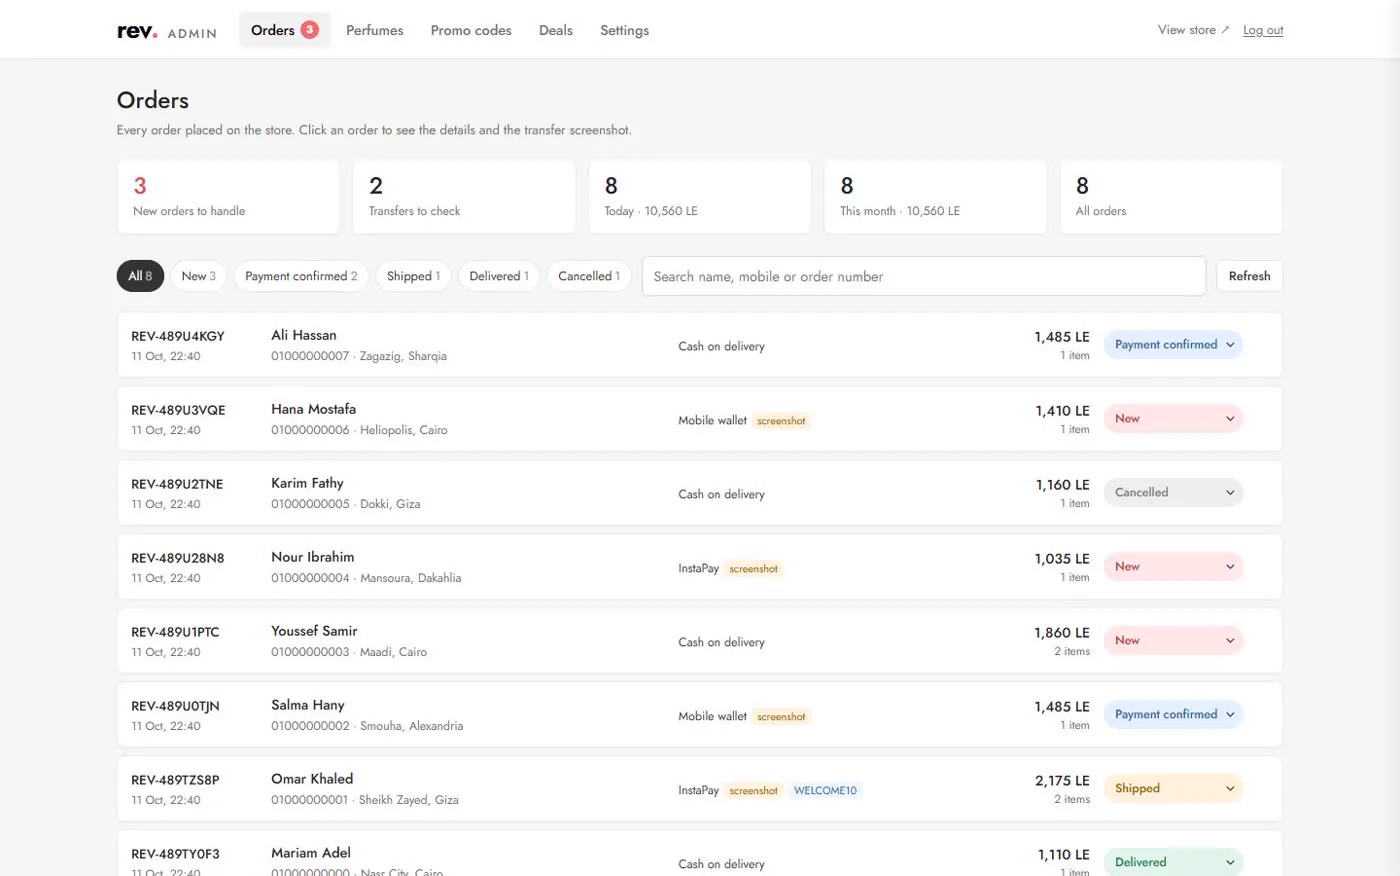The image size is (1400, 876).
Task: Change Karim Fathy's Cancelled status dropdown
Action: pyautogui.click(x=1173, y=493)
